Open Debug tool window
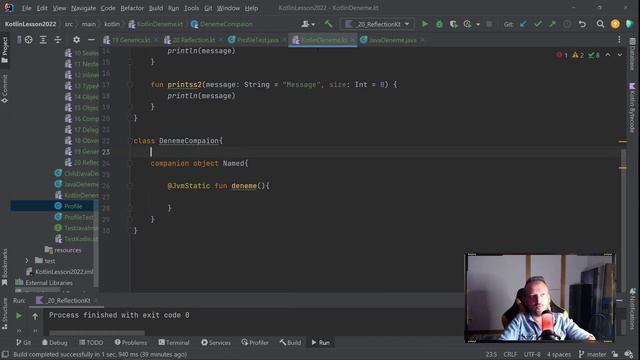 (x=55, y=342)
